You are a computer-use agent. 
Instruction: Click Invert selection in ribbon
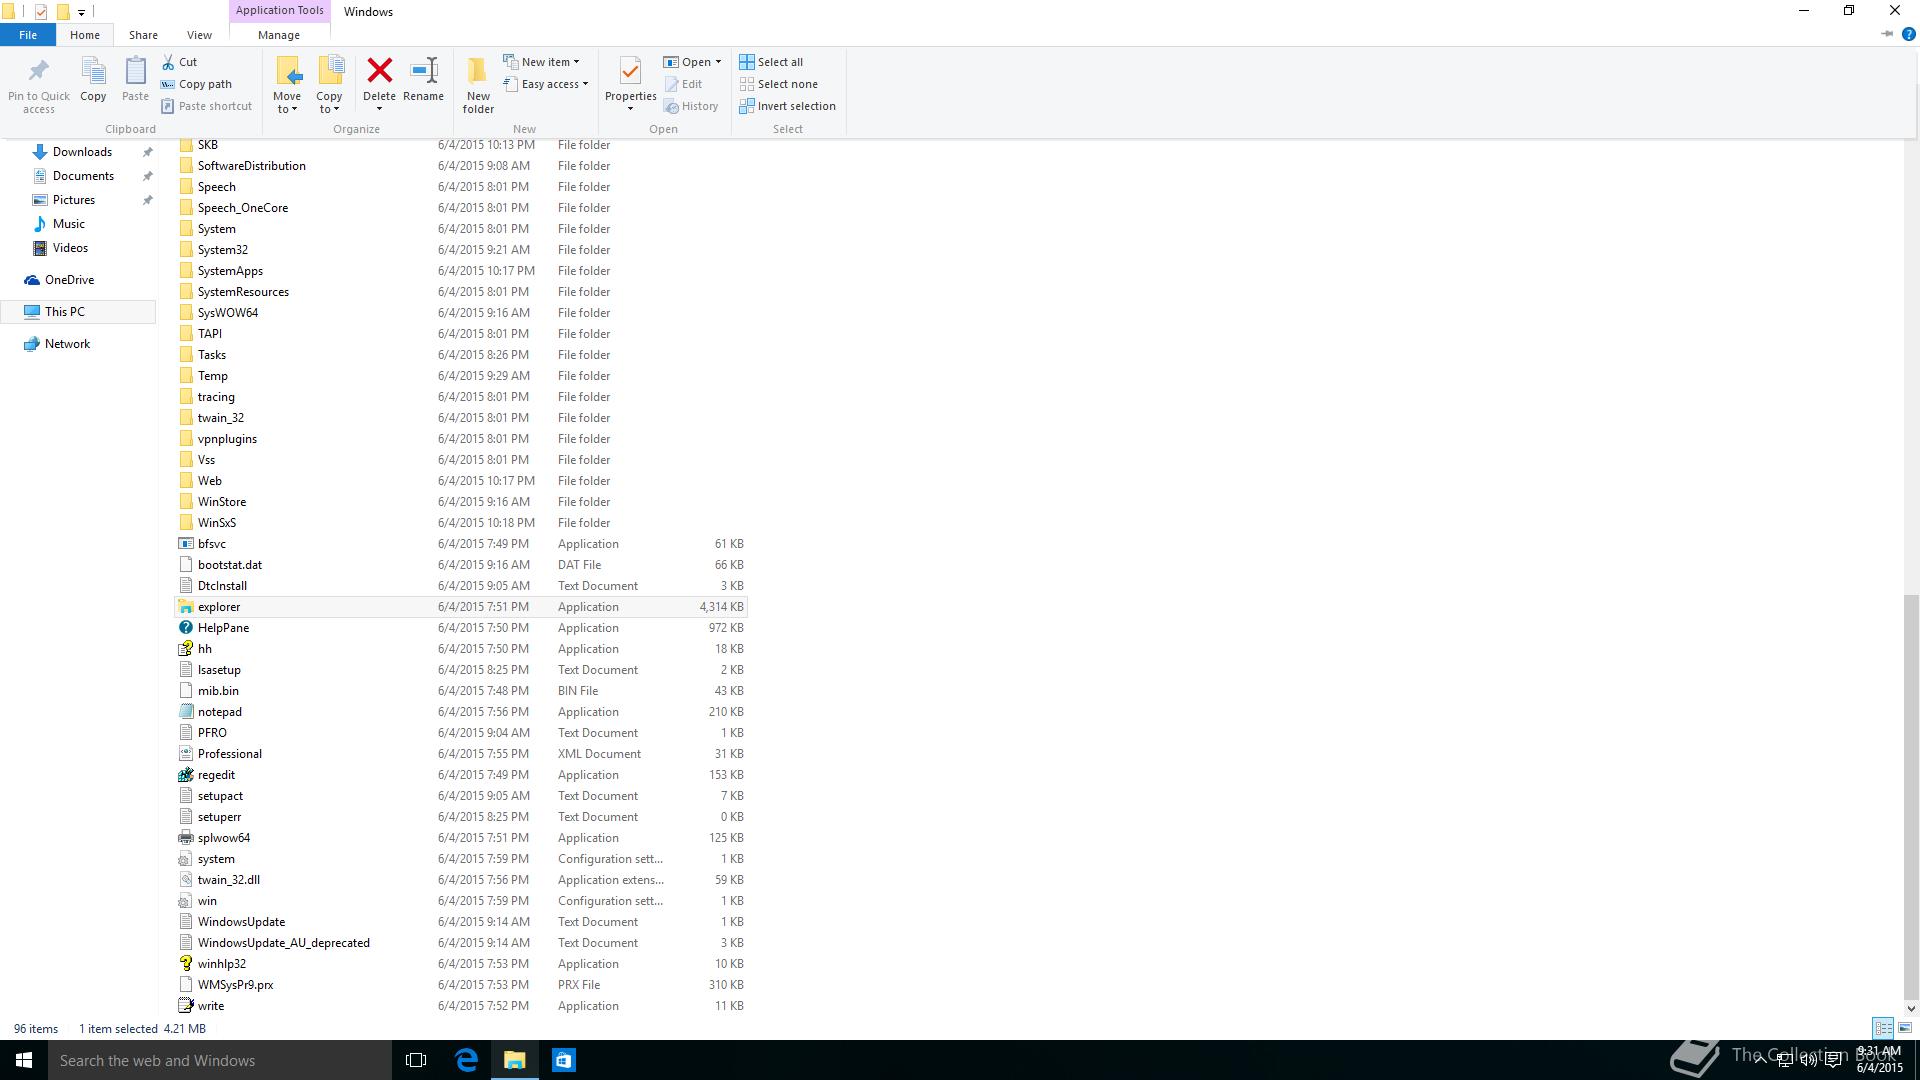tap(788, 106)
